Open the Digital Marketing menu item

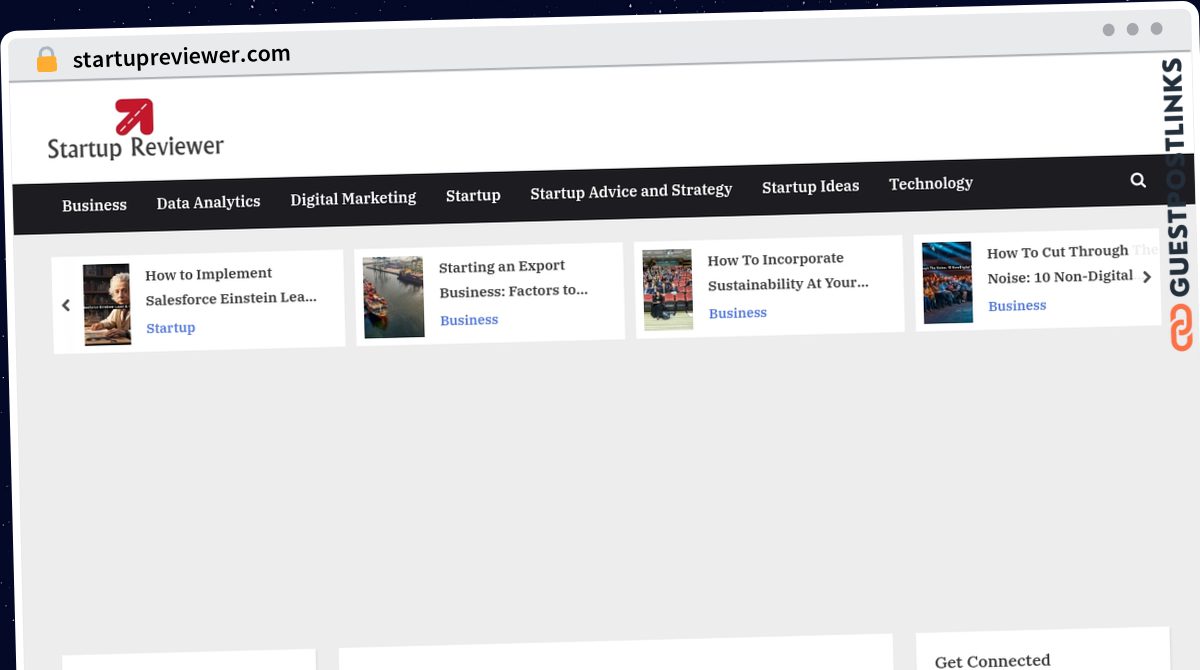[x=353, y=198]
